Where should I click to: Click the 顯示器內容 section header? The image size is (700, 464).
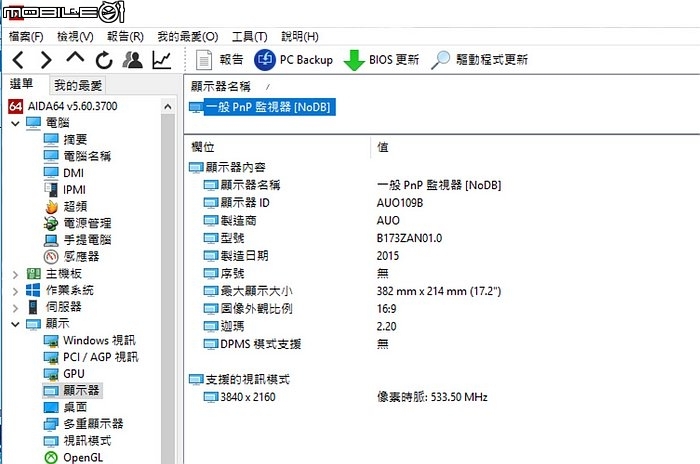coord(227,167)
